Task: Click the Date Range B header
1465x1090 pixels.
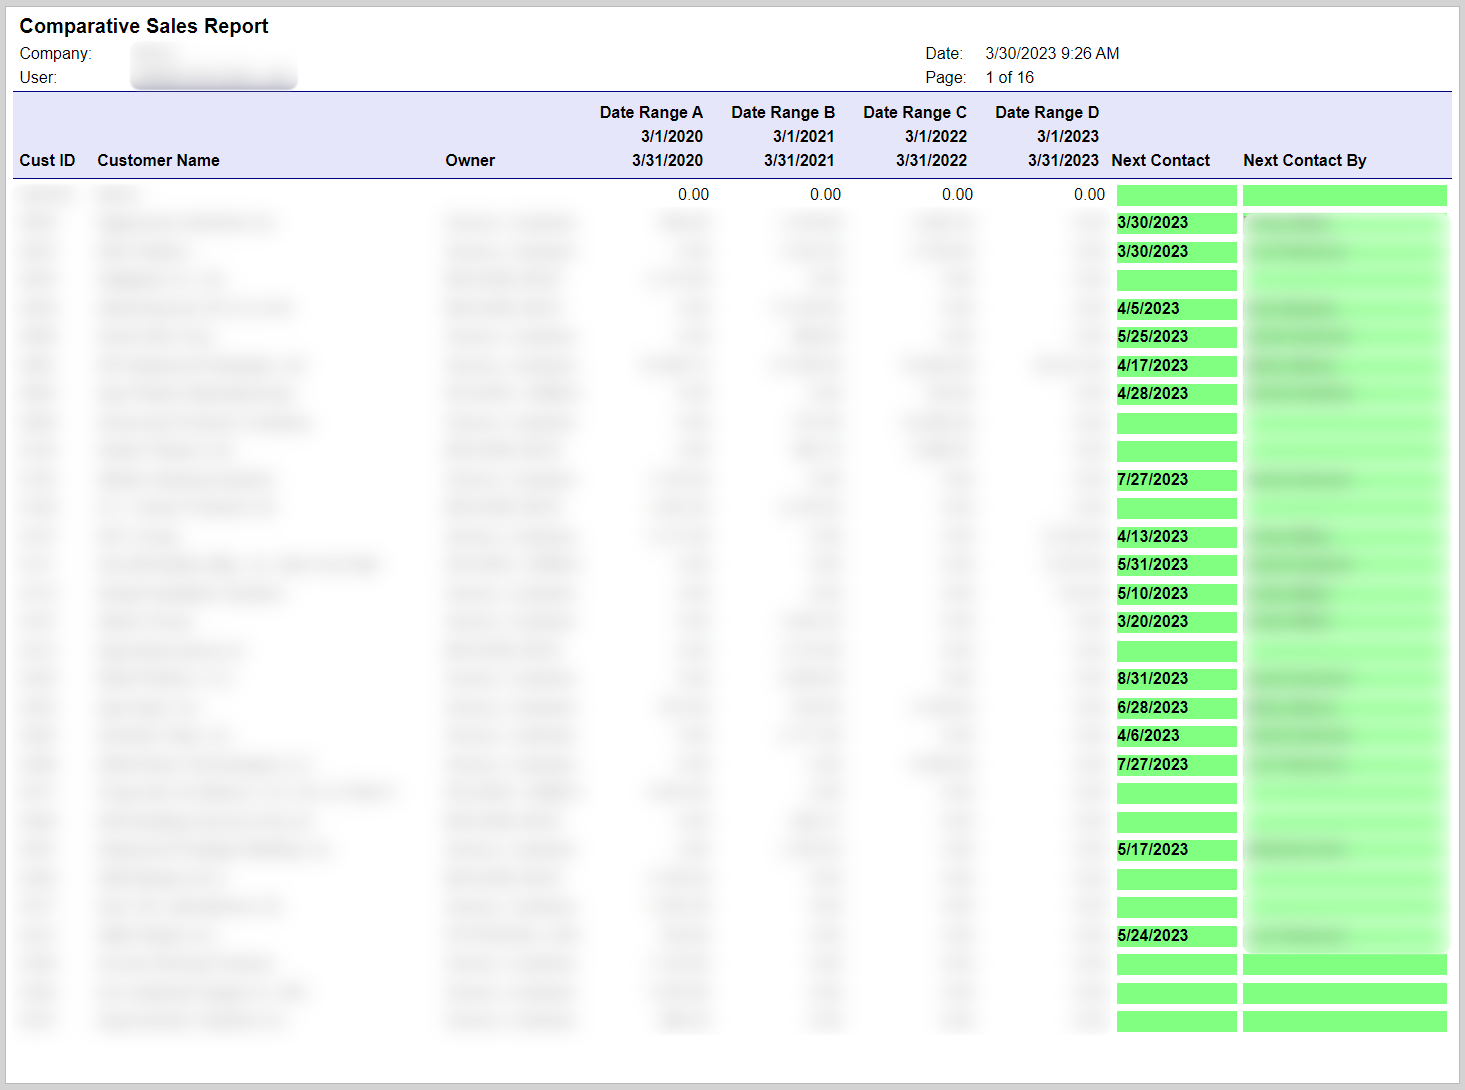Action: 783,112
